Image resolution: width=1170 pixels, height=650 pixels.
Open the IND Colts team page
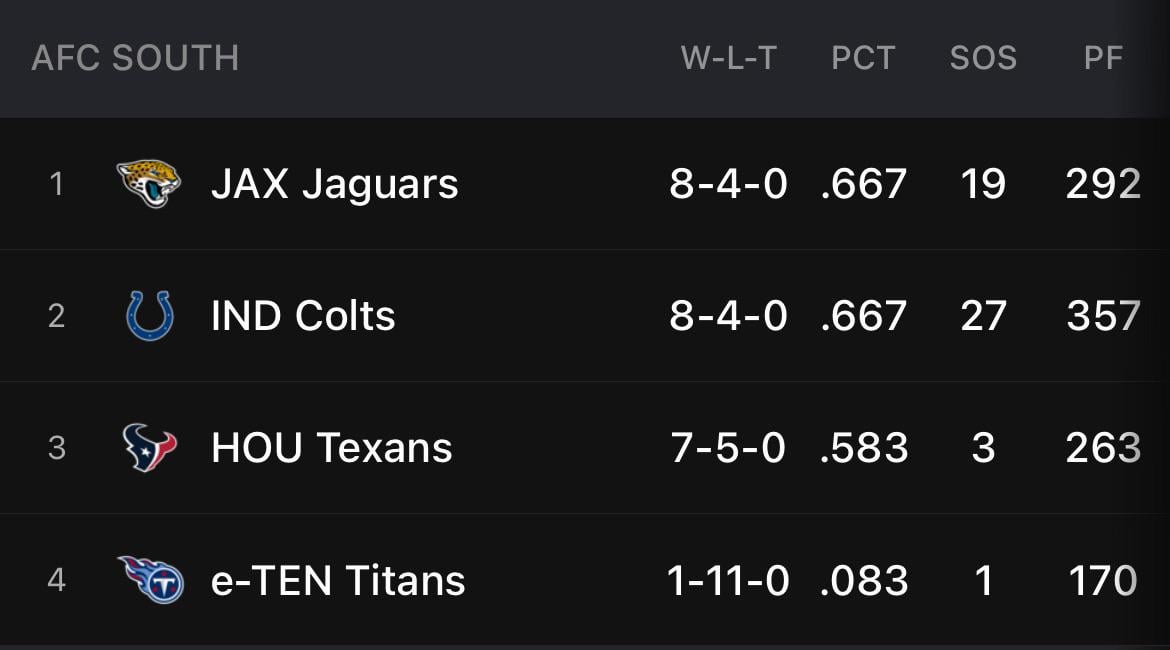pos(303,315)
